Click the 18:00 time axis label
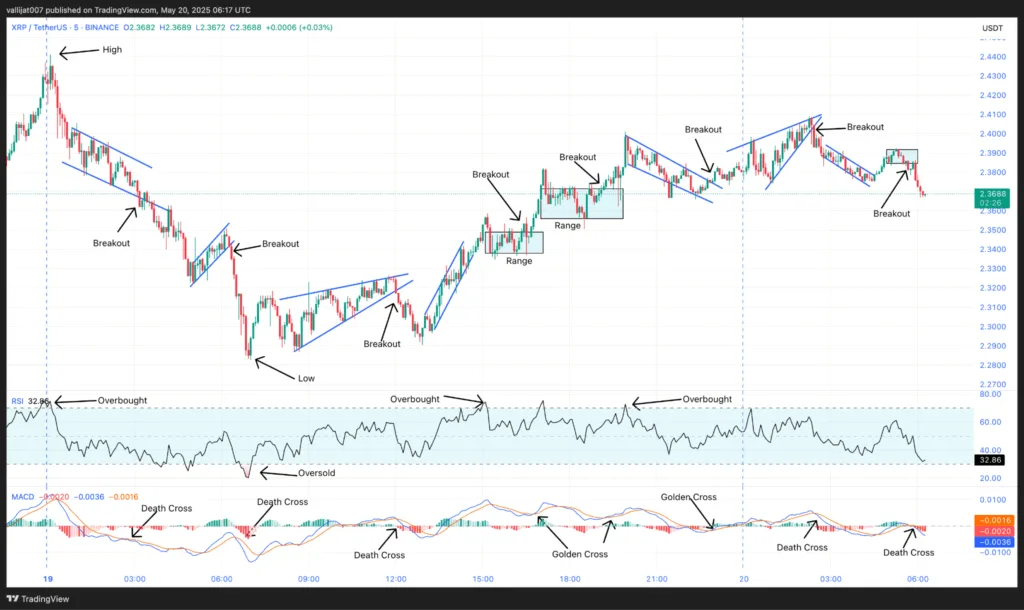The width and height of the screenshot is (1024, 610). tap(570, 579)
